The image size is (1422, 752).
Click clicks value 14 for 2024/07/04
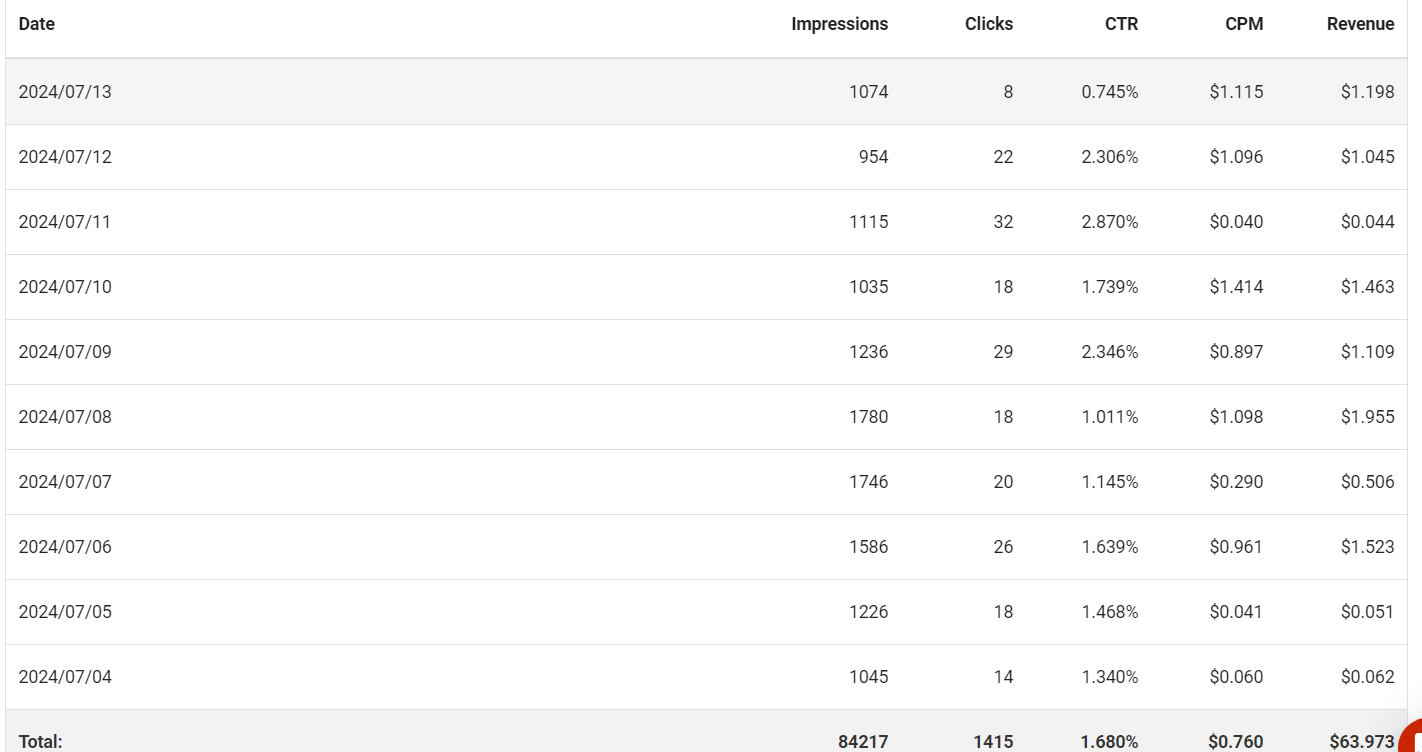pyautogui.click(x=1003, y=677)
